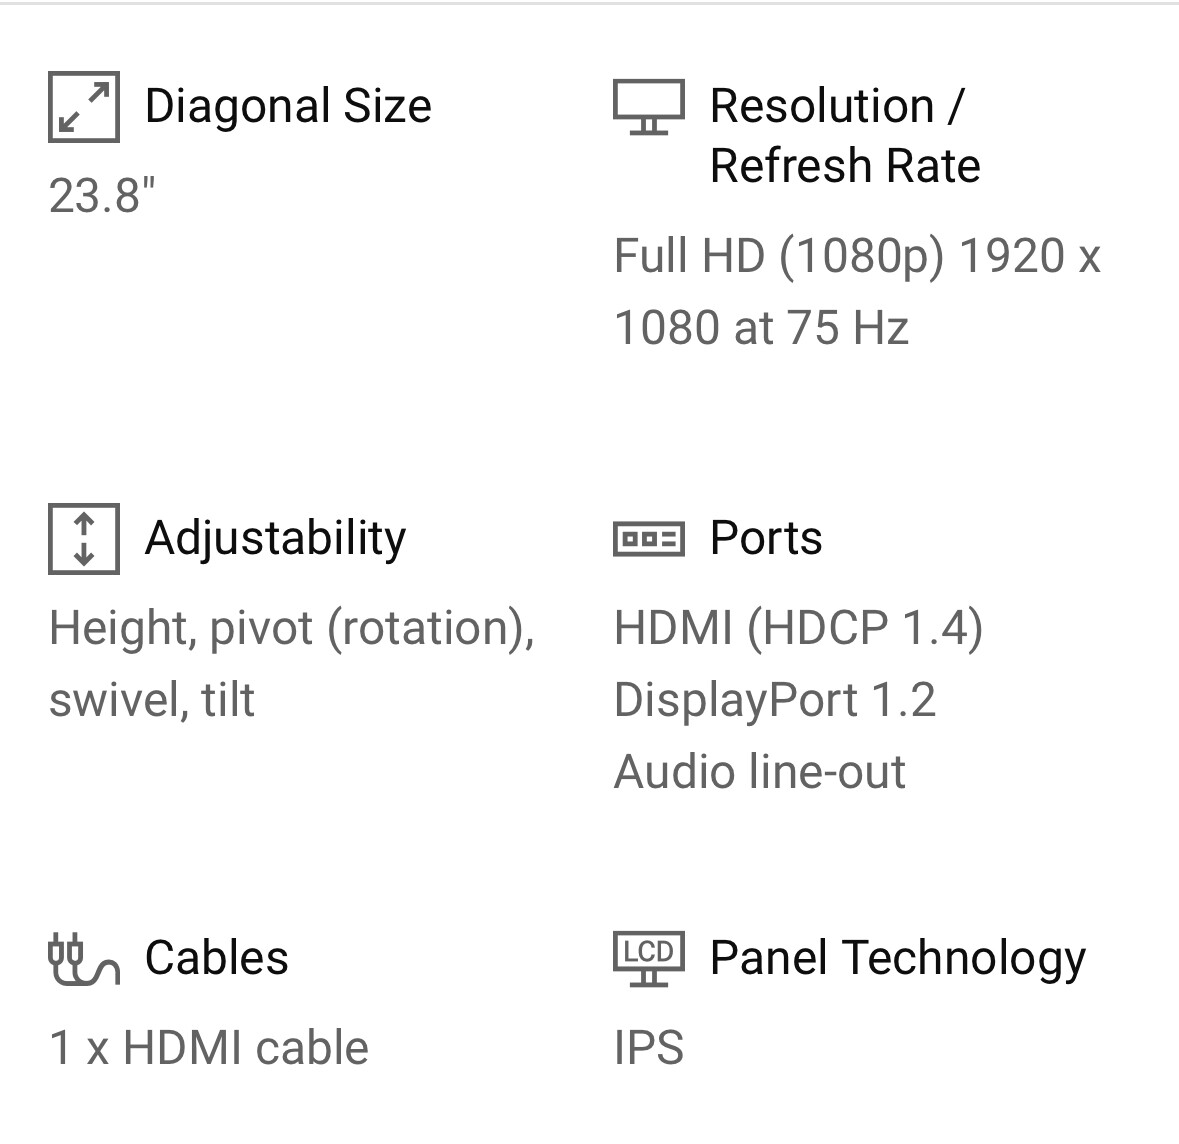Click the Diagonal Size arrows icon
This screenshot has height=1144, width=1179.
point(84,107)
